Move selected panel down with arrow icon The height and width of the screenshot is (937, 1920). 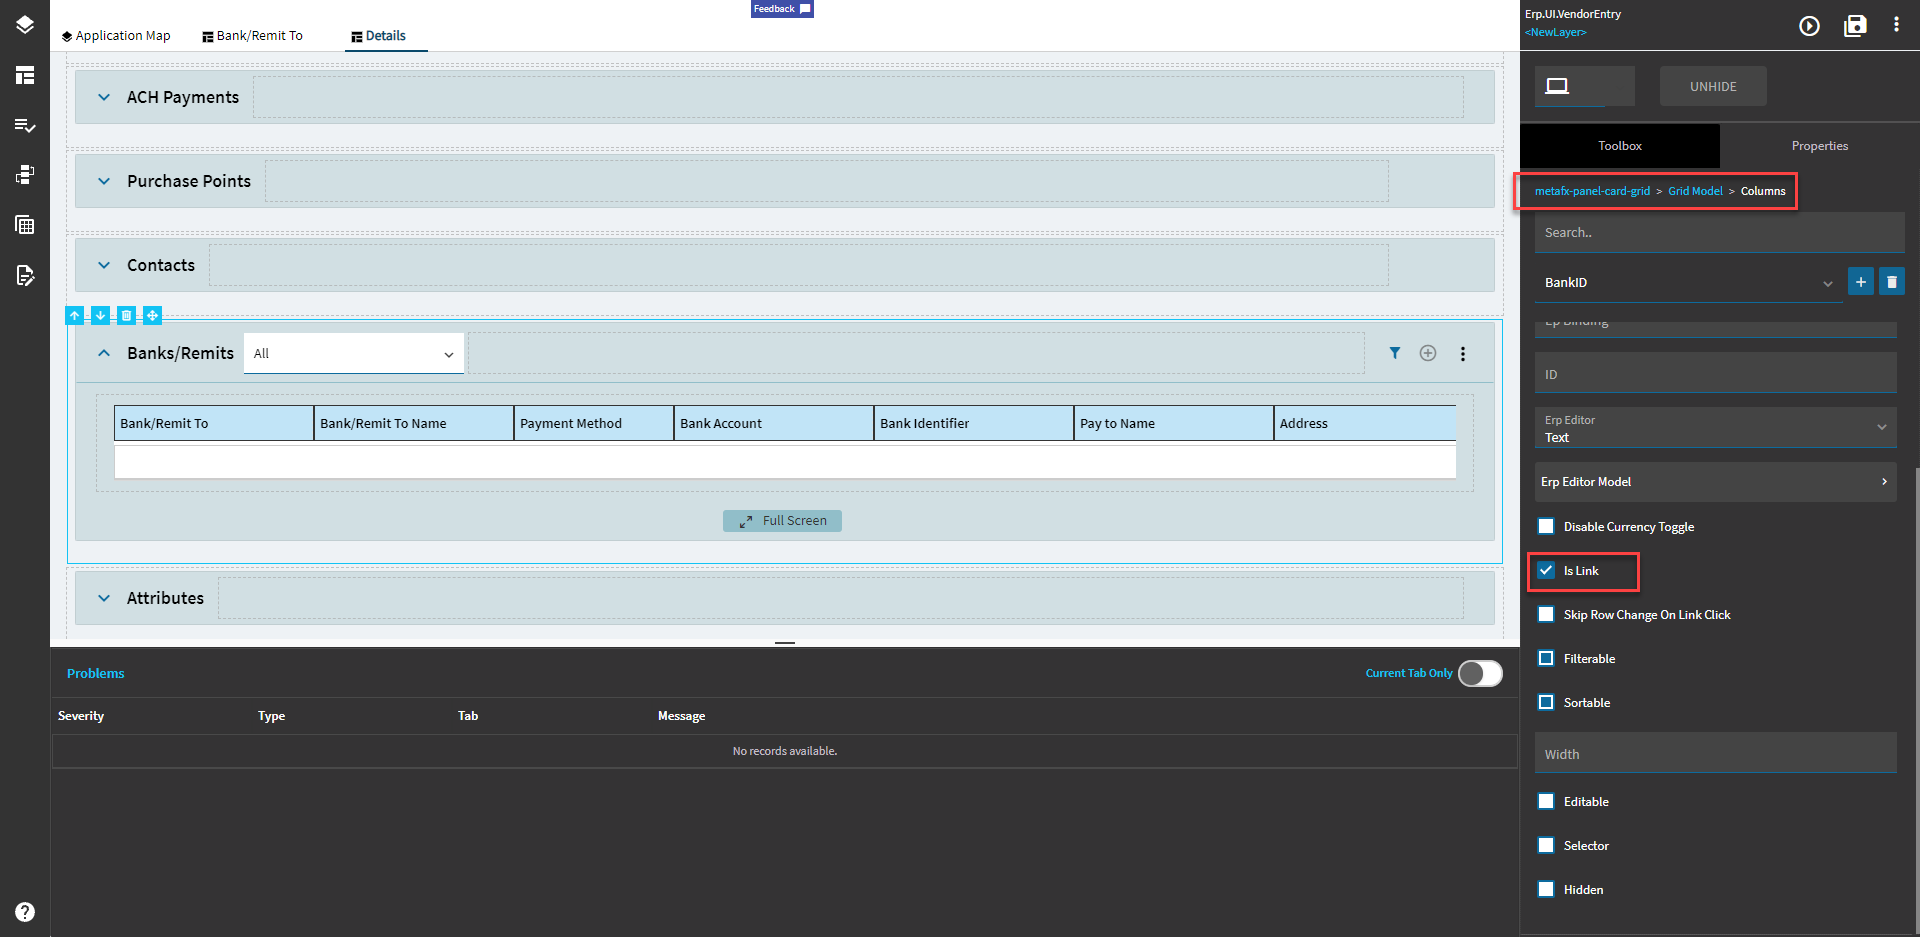click(x=101, y=316)
